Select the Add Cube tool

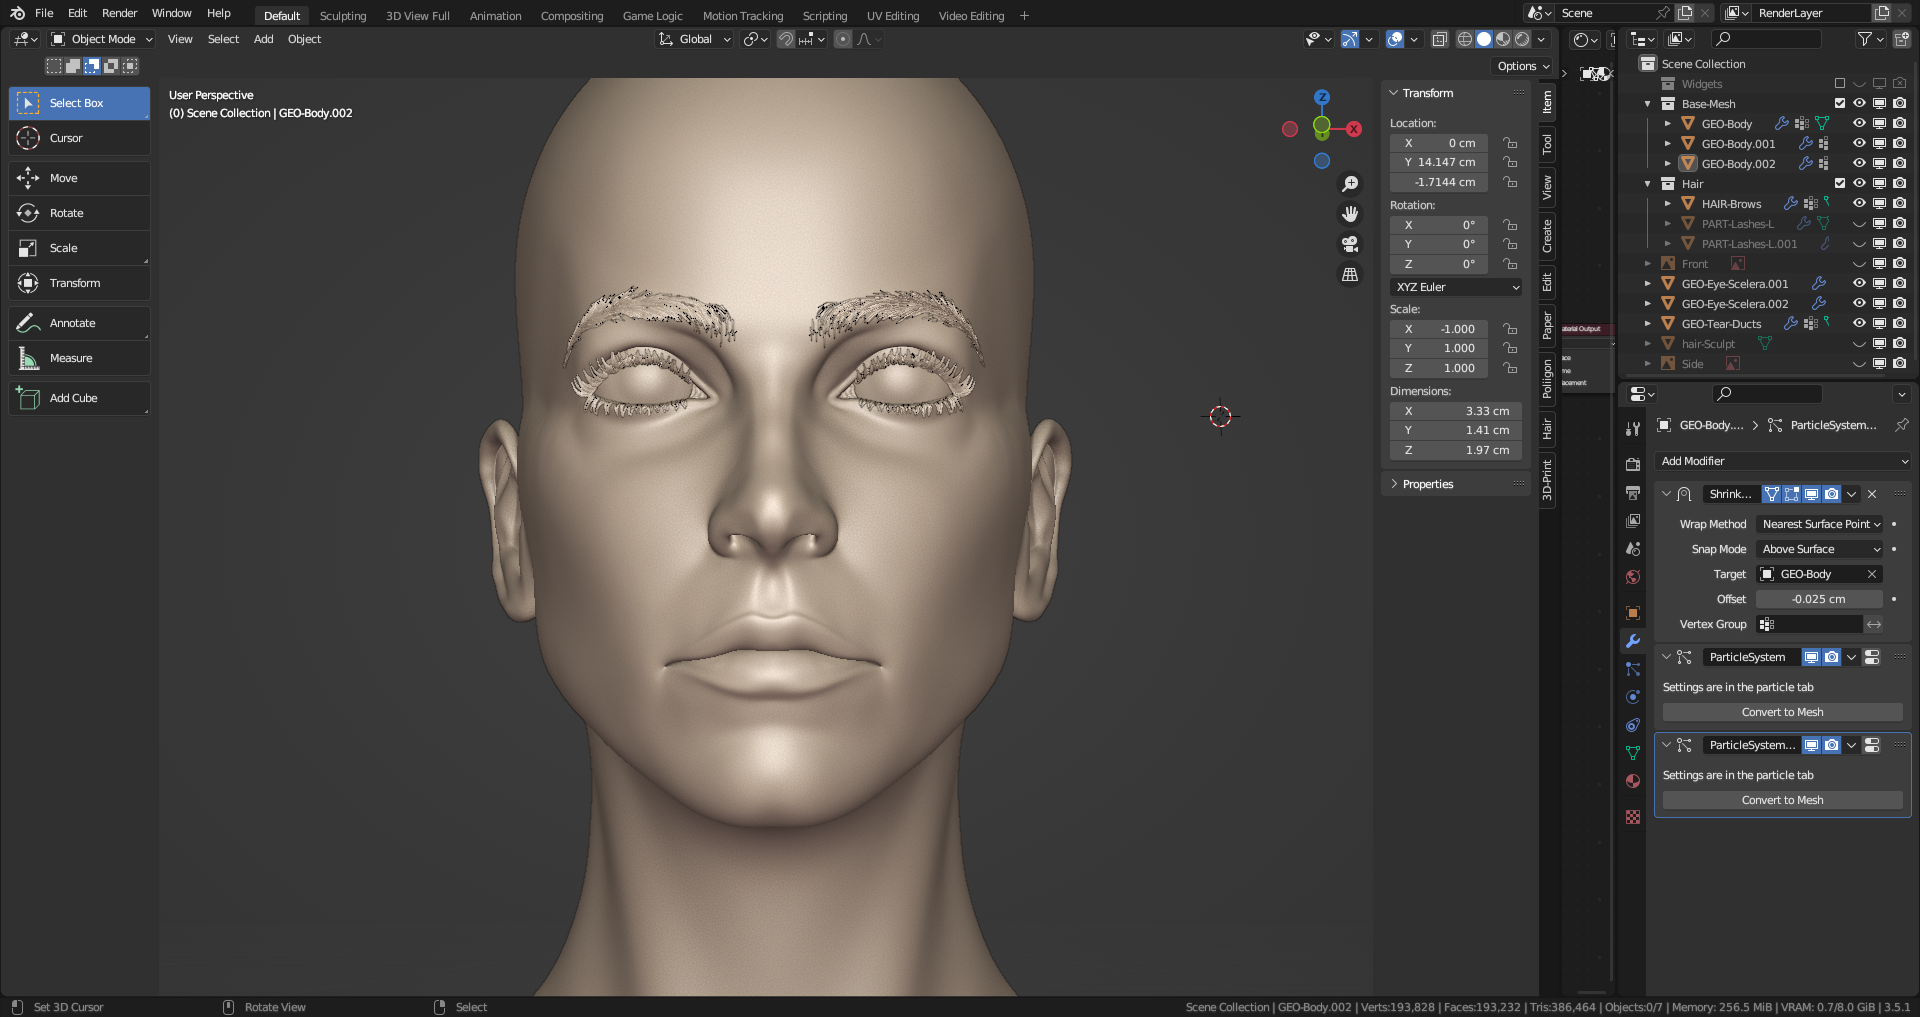coord(79,398)
